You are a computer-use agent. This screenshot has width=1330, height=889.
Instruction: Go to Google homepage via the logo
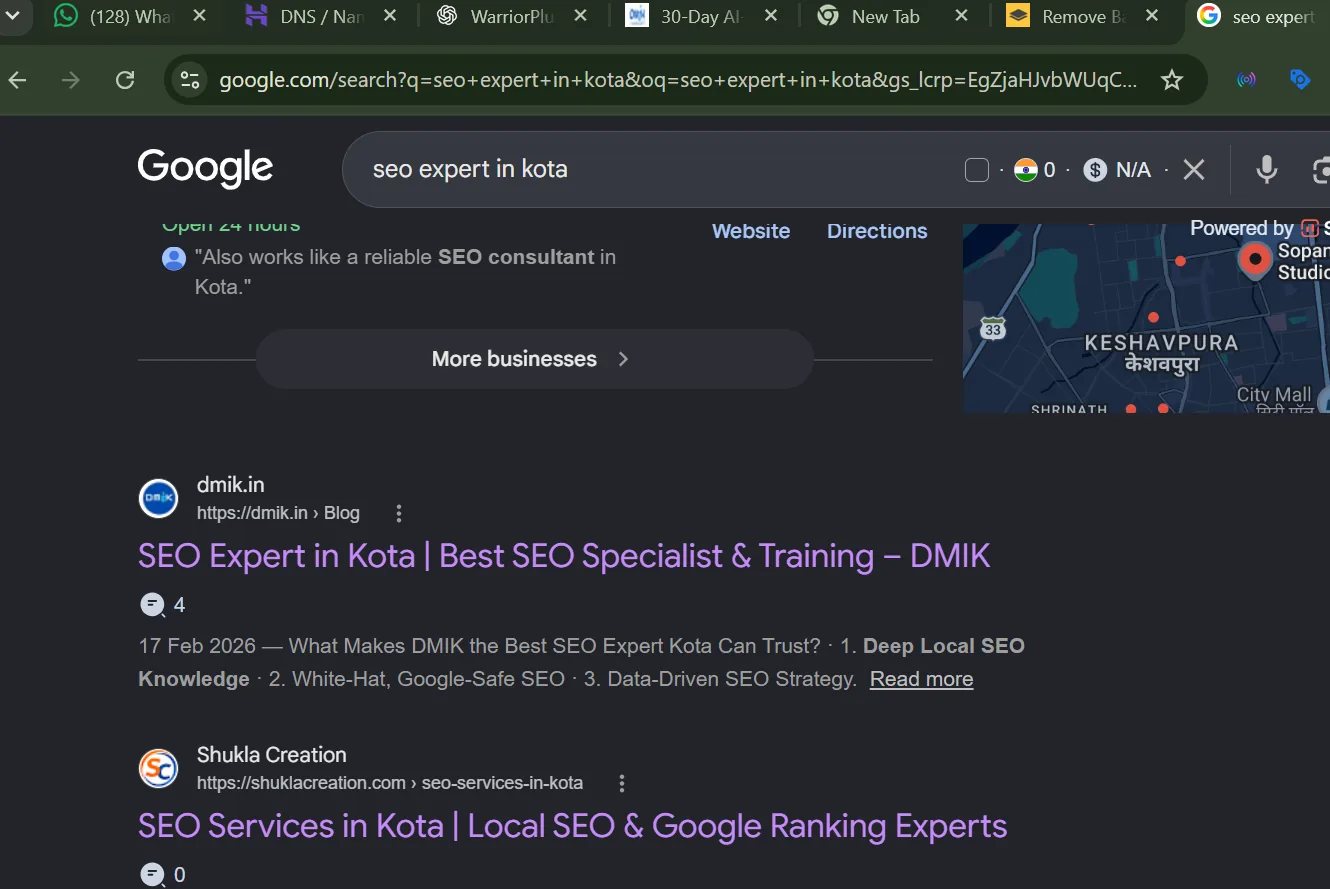pos(205,169)
